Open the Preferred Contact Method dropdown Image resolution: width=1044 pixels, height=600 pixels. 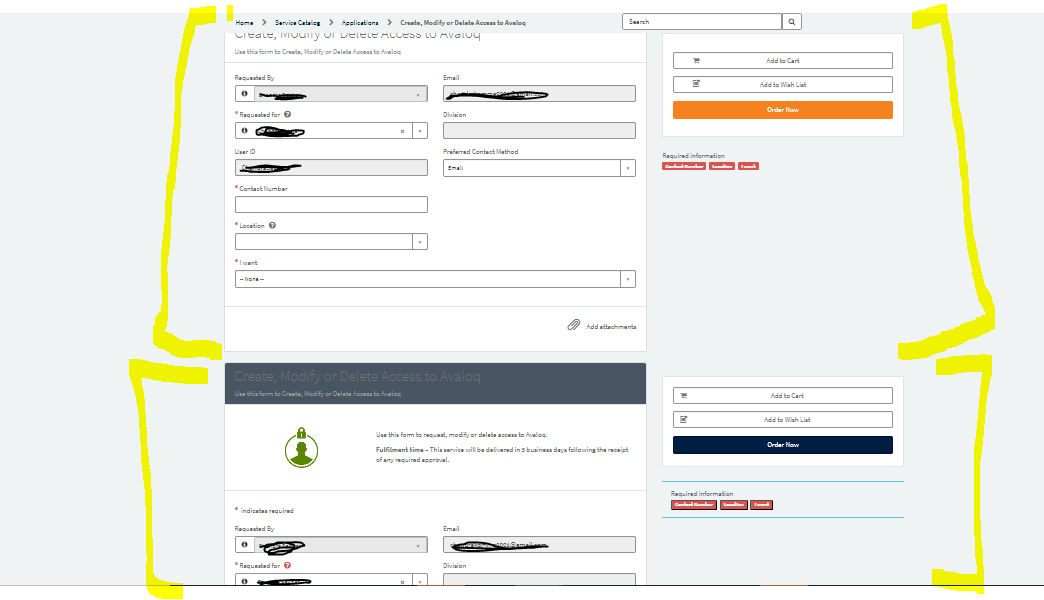539,168
